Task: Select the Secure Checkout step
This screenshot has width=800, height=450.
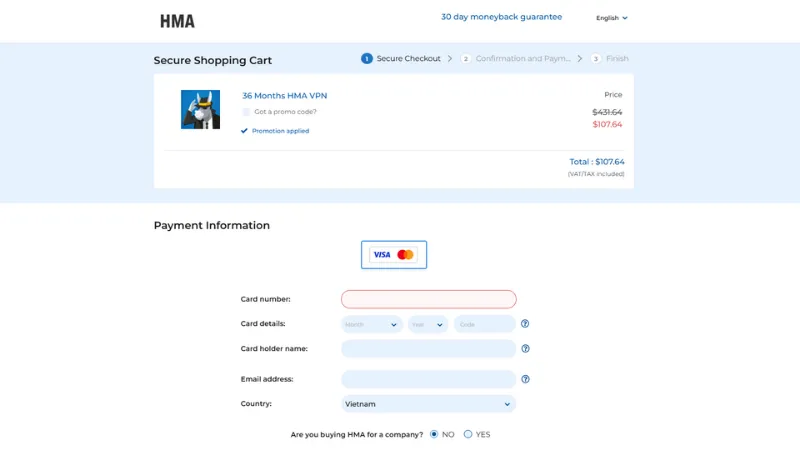Action: (401, 59)
